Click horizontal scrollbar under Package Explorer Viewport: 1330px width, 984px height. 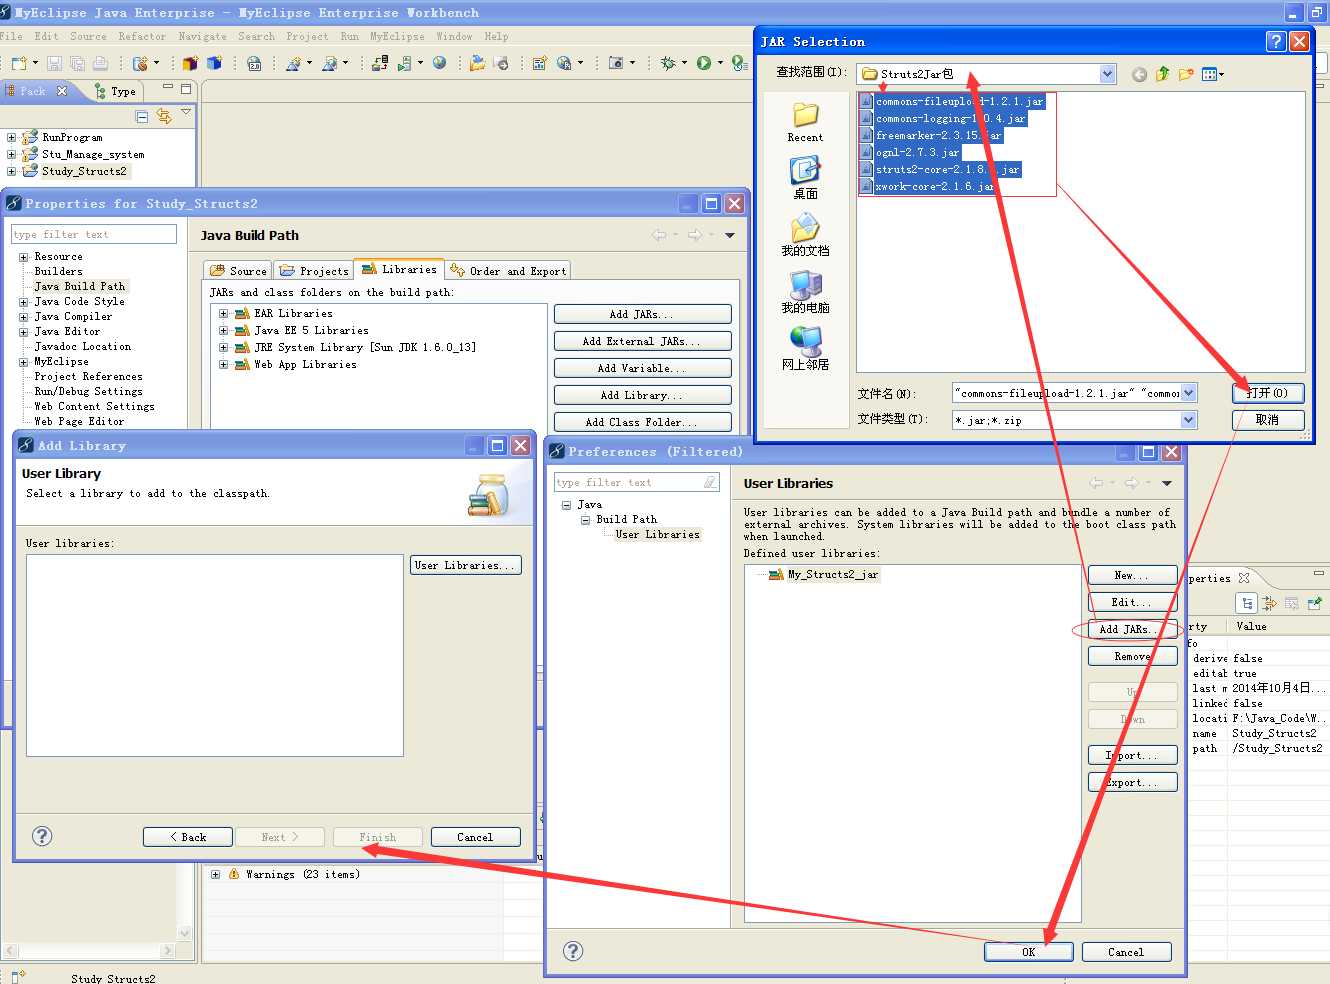90,950
